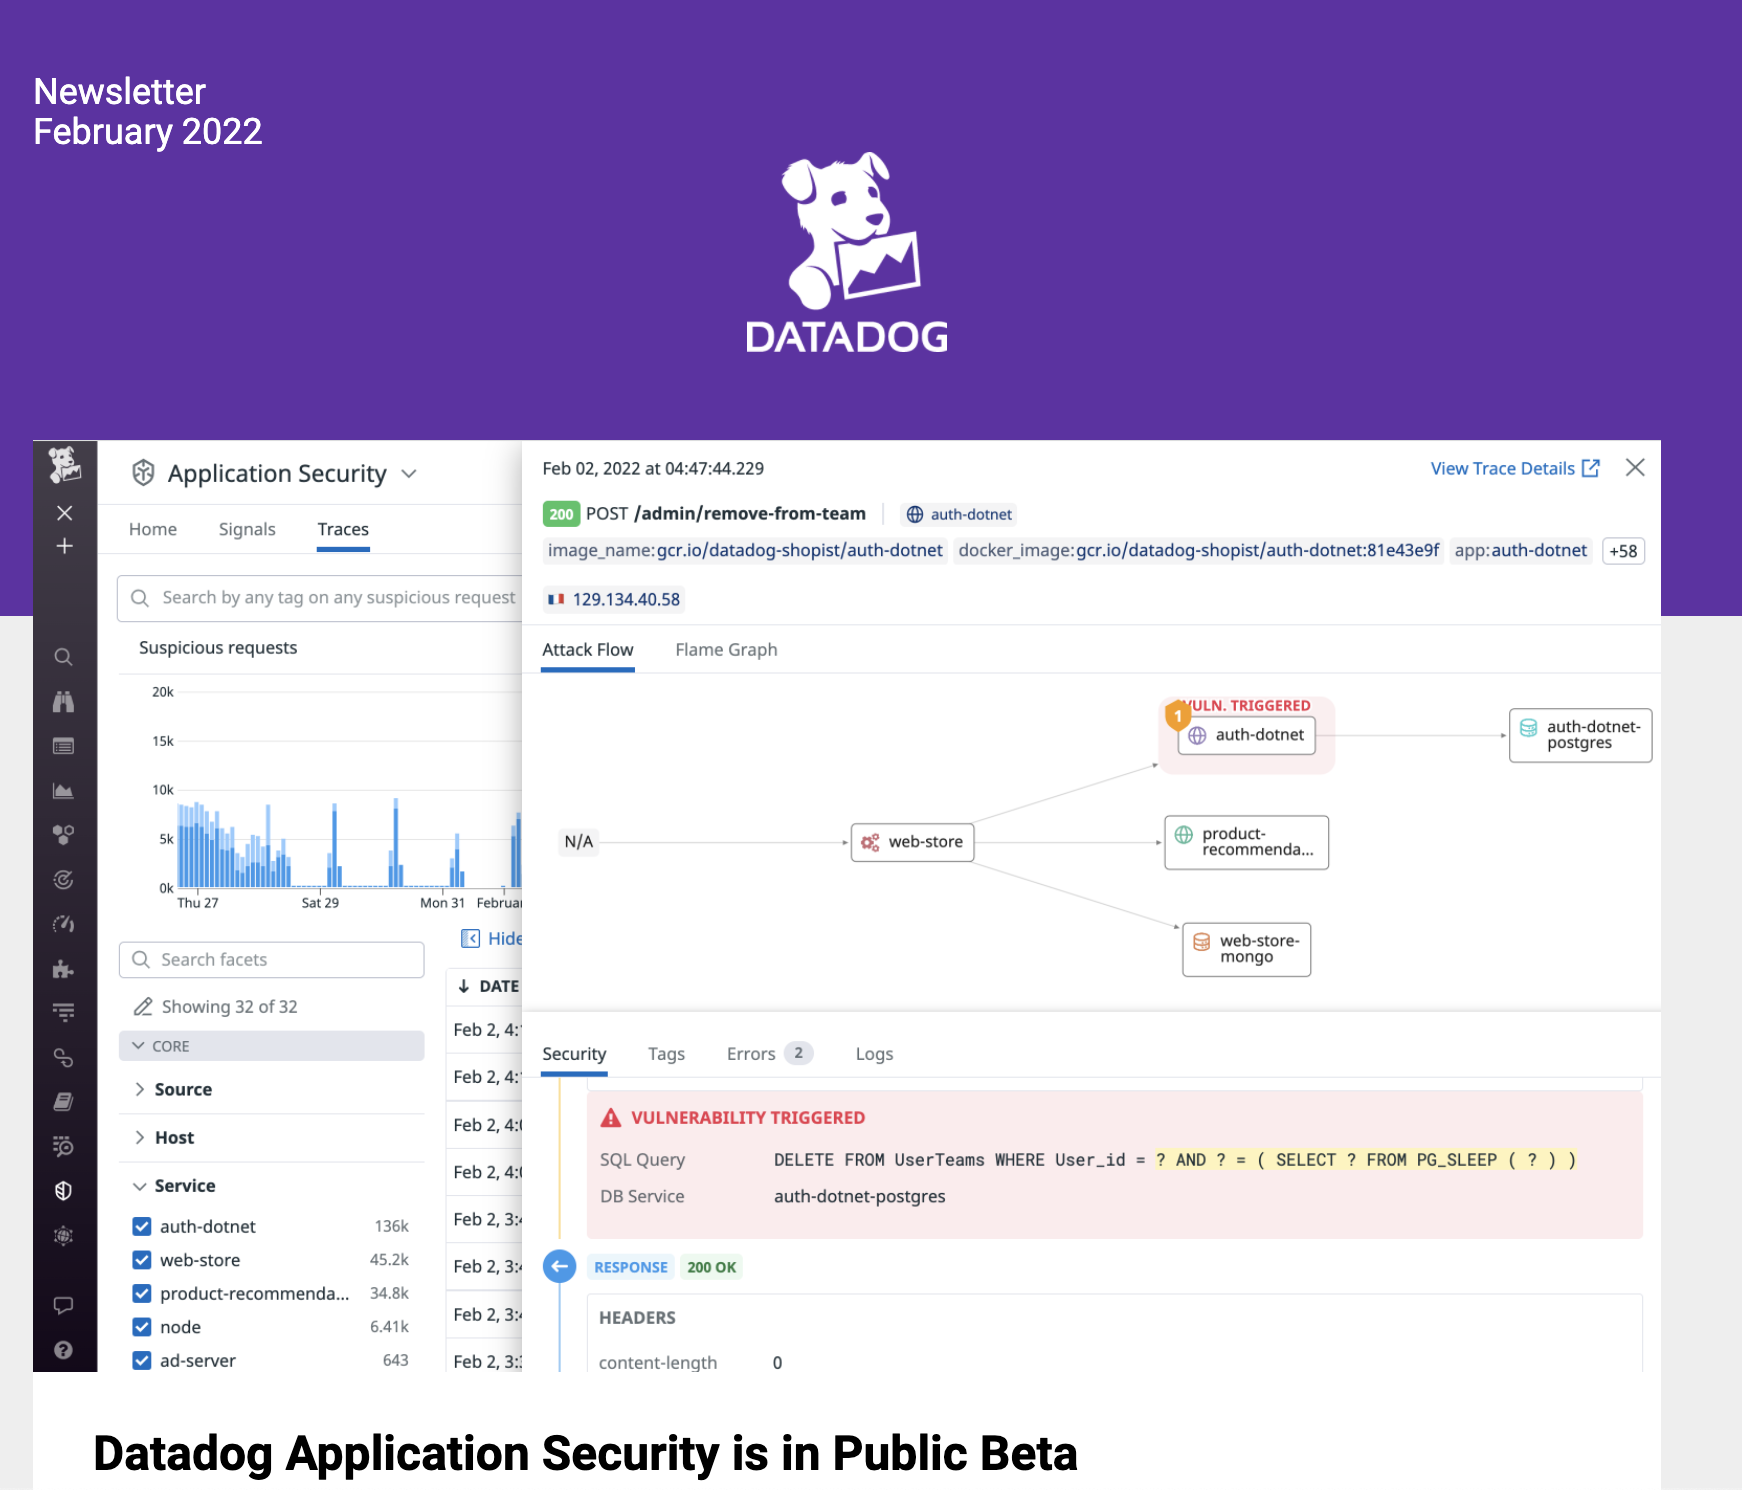
Task: Select the Security tab
Action: pyautogui.click(x=574, y=1053)
